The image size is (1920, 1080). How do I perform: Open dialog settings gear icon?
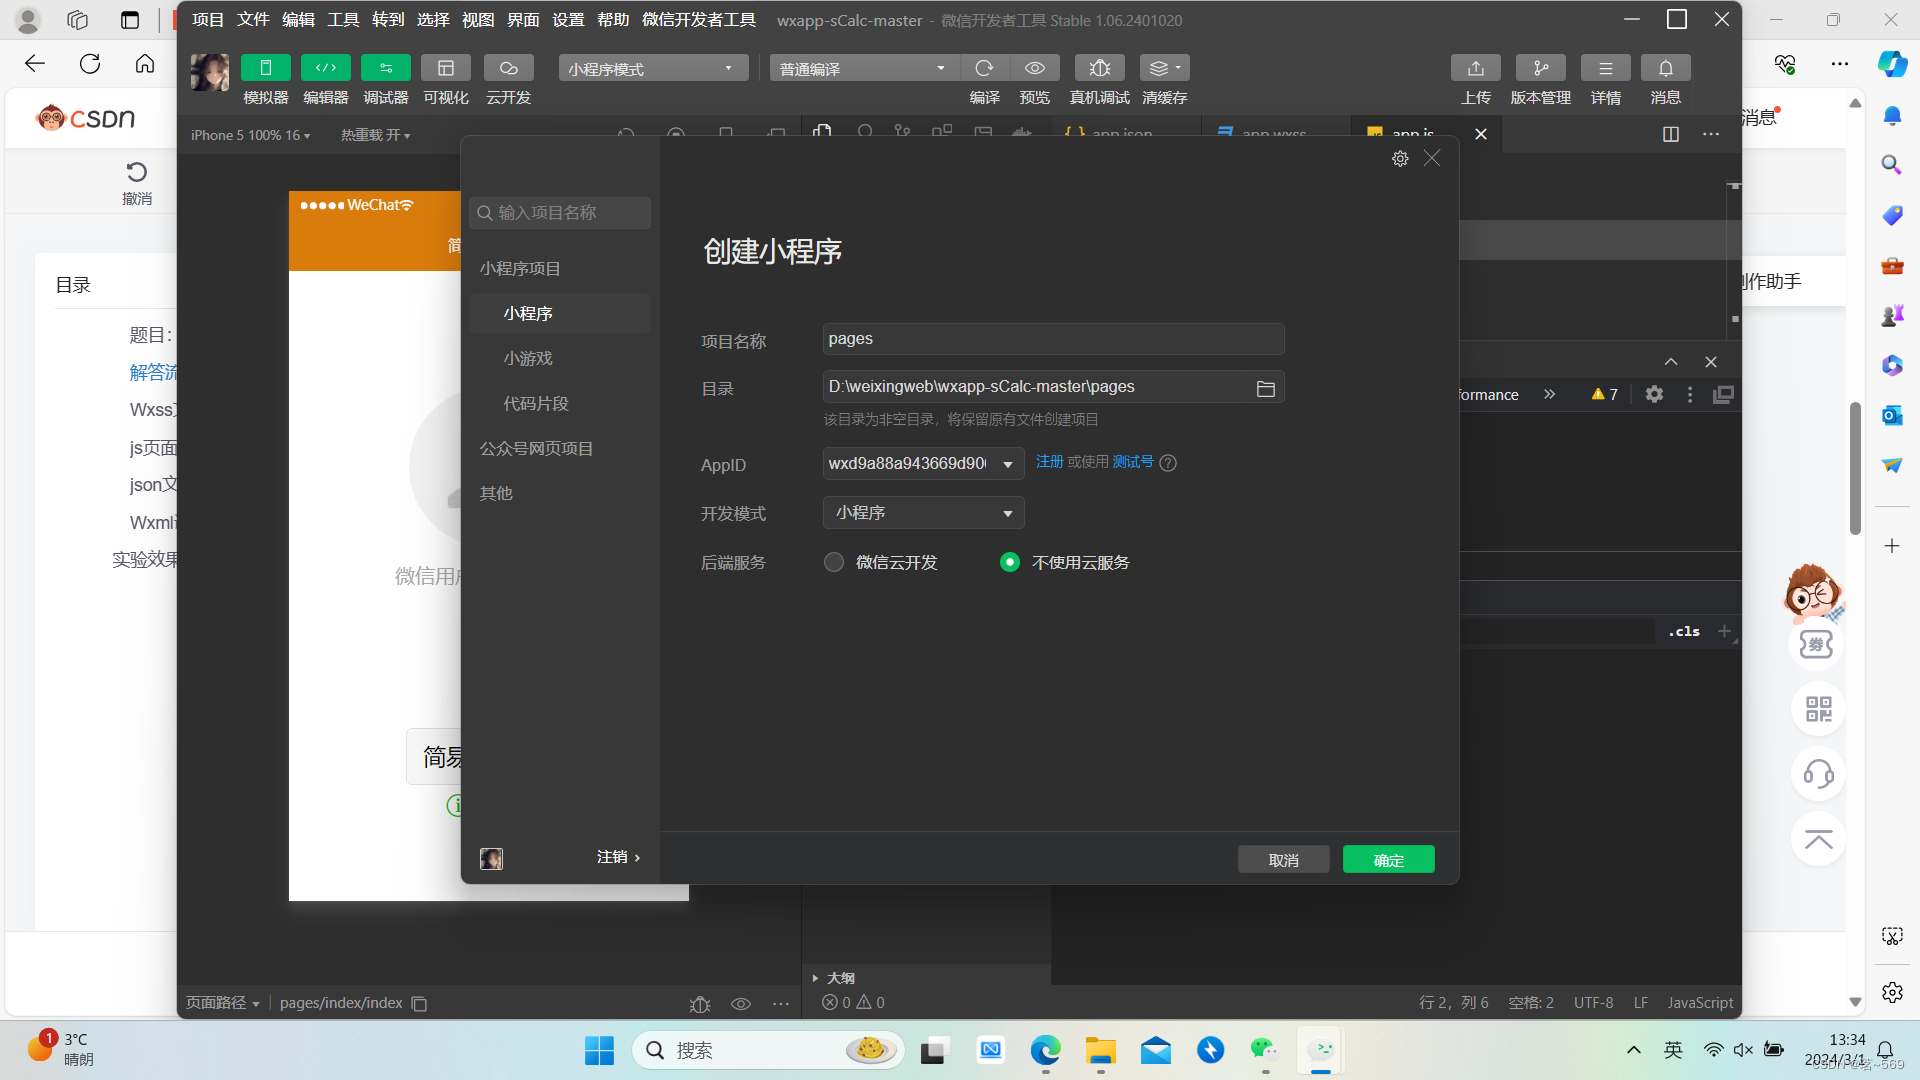point(1400,159)
